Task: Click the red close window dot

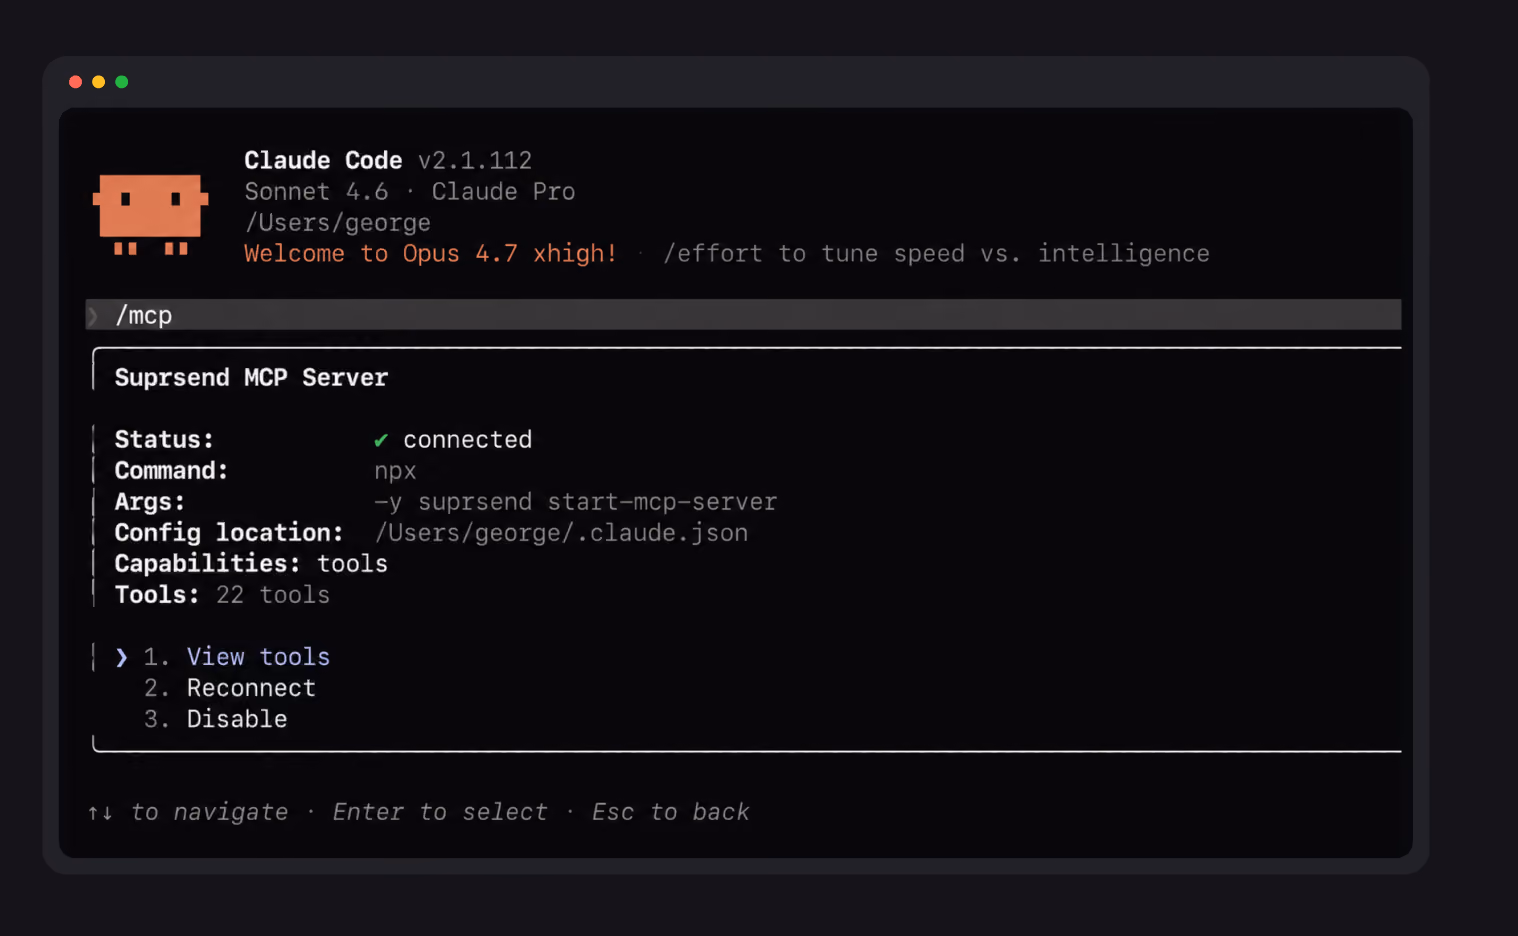Action: point(75,82)
